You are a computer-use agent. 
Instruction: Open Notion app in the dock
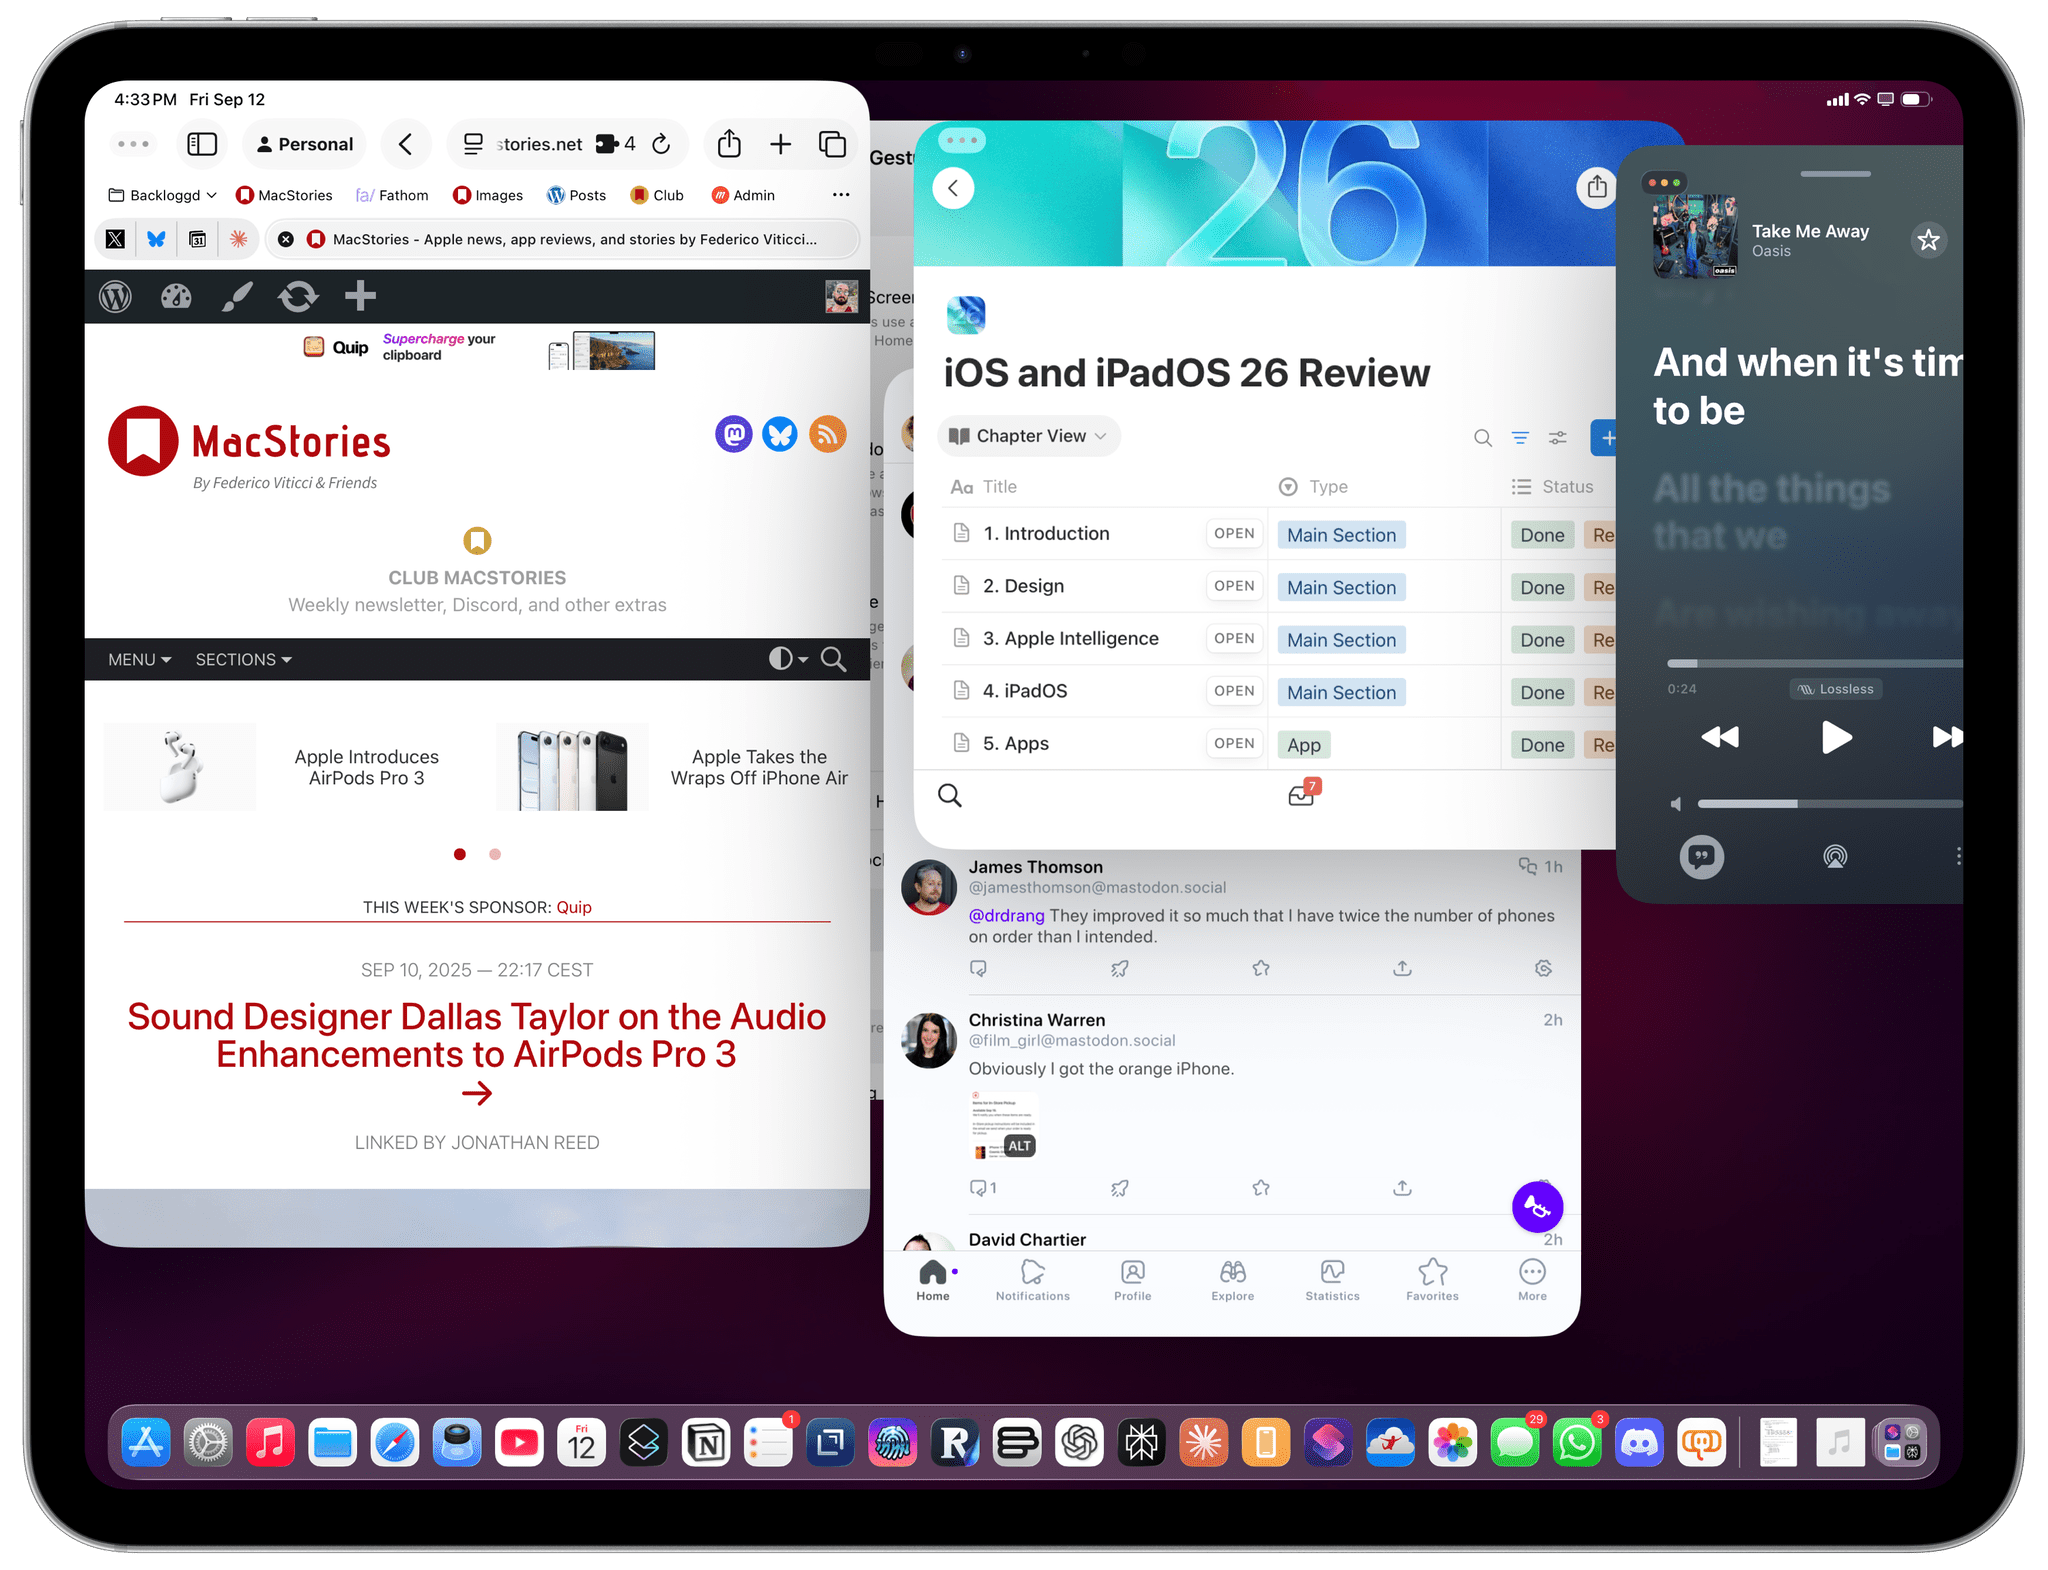pyautogui.click(x=706, y=1442)
